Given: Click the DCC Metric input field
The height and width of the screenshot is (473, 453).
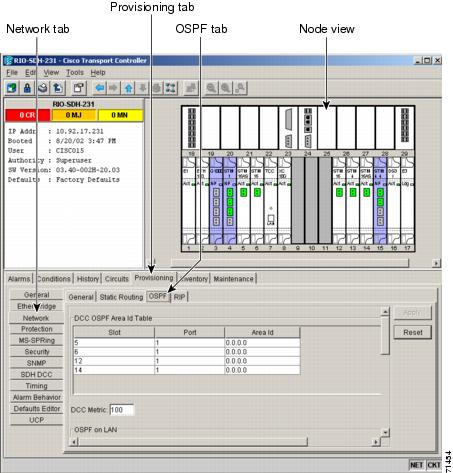Looking at the screenshot, I should coord(122,410).
